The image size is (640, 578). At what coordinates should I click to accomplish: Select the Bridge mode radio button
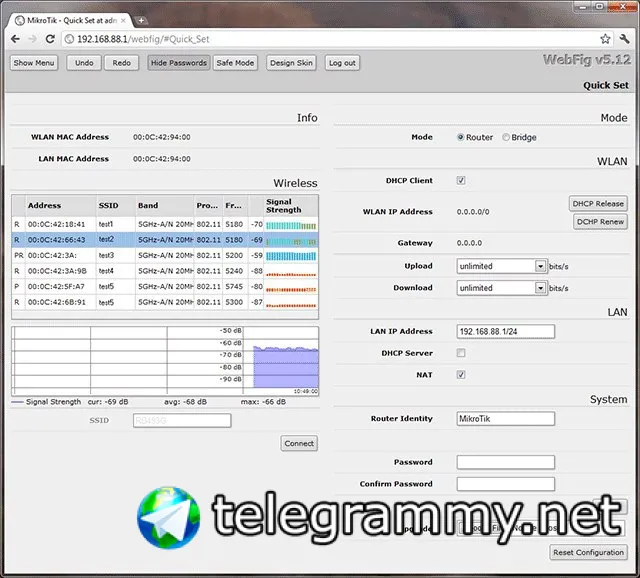pyautogui.click(x=506, y=137)
